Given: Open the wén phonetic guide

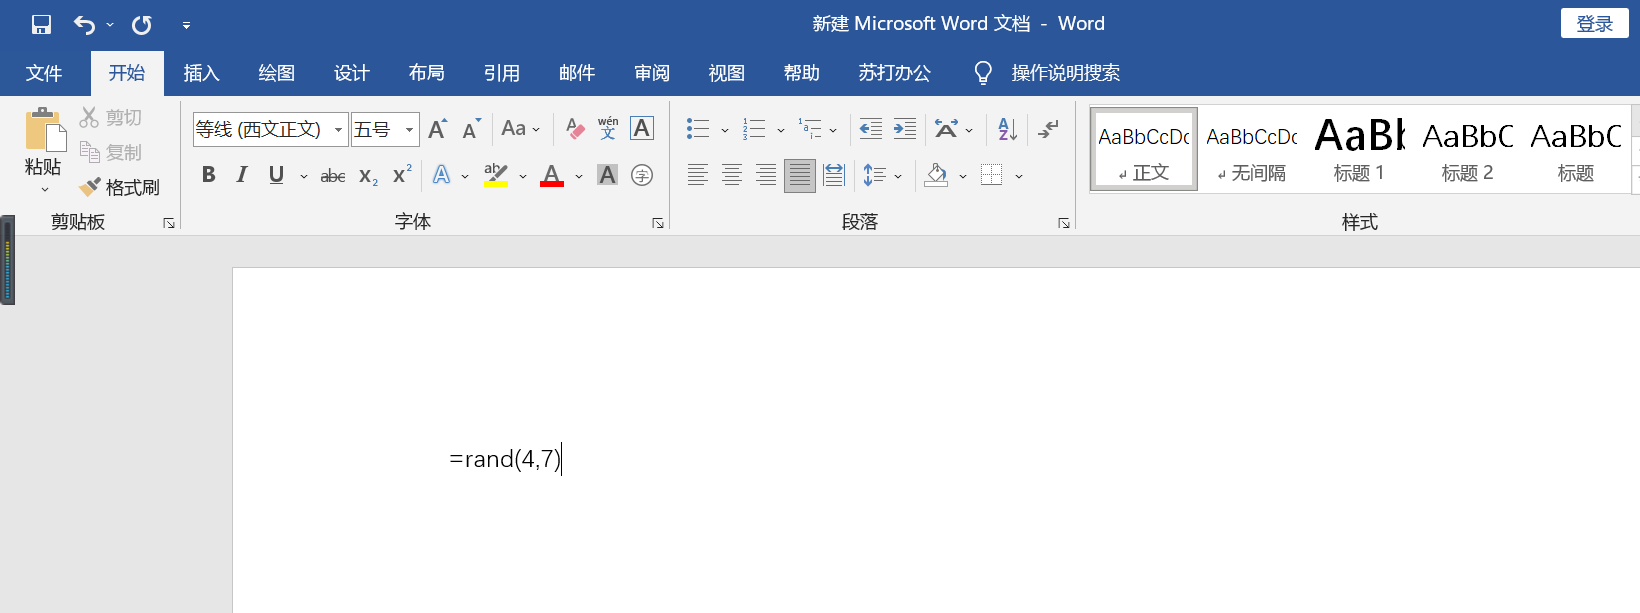Looking at the screenshot, I should click(x=608, y=129).
